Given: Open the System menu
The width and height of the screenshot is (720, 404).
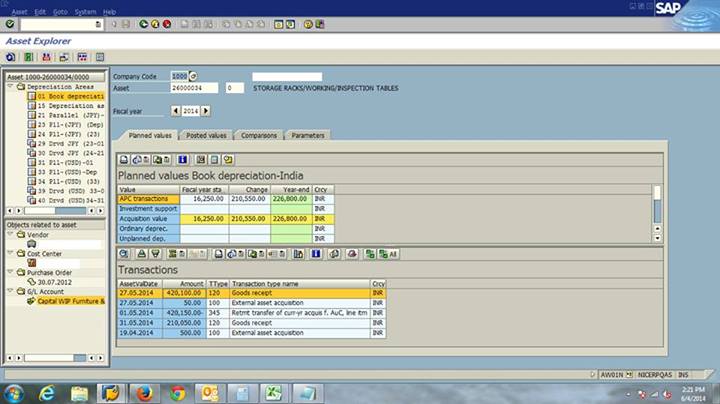Looking at the screenshot, I should pyautogui.click(x=85, y=12).
